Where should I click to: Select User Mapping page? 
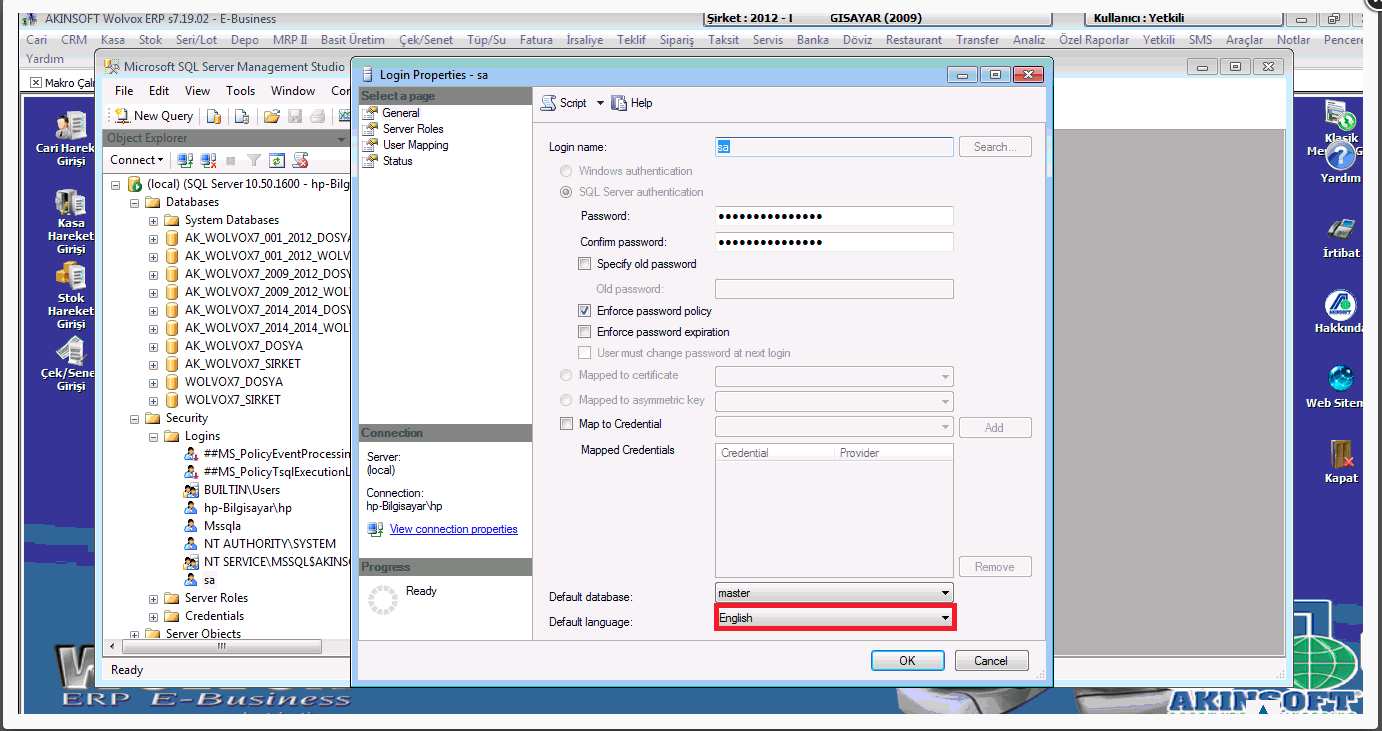[415, 145]
